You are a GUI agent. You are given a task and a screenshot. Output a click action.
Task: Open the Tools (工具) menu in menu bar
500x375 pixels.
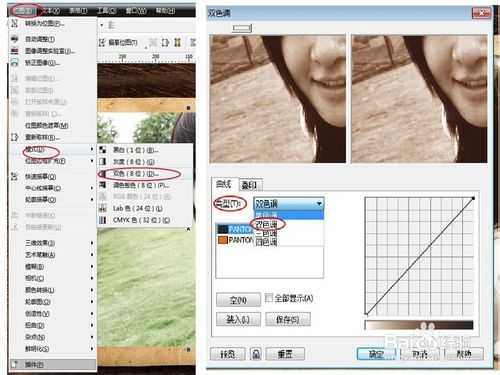pyautogui.click(x=107, y=11)
